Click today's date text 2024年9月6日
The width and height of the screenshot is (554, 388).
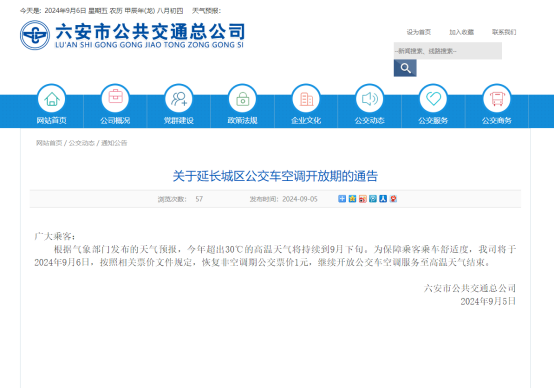(x=66, y=11)
